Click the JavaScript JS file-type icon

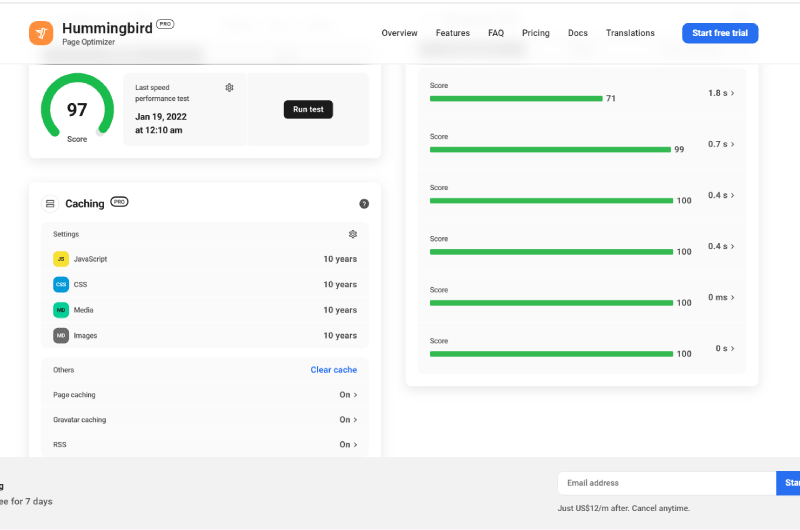coord(61,259)
